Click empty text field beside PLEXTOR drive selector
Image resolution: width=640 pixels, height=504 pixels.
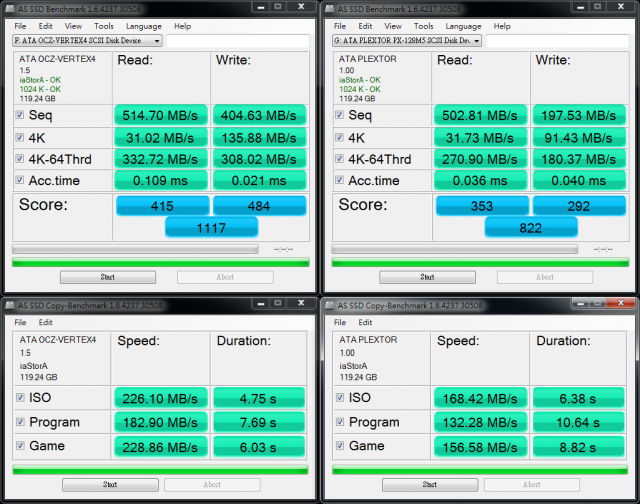558,40
